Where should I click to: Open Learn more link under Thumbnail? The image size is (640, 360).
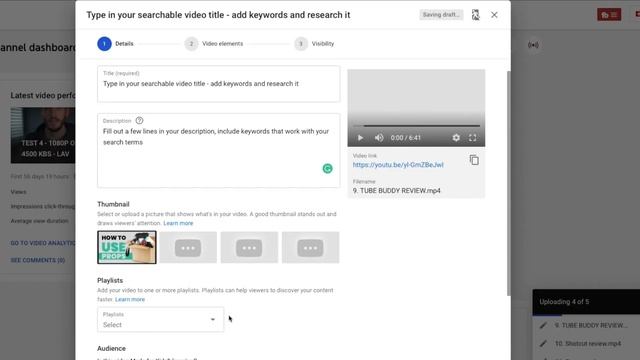[x=178, y=223]
